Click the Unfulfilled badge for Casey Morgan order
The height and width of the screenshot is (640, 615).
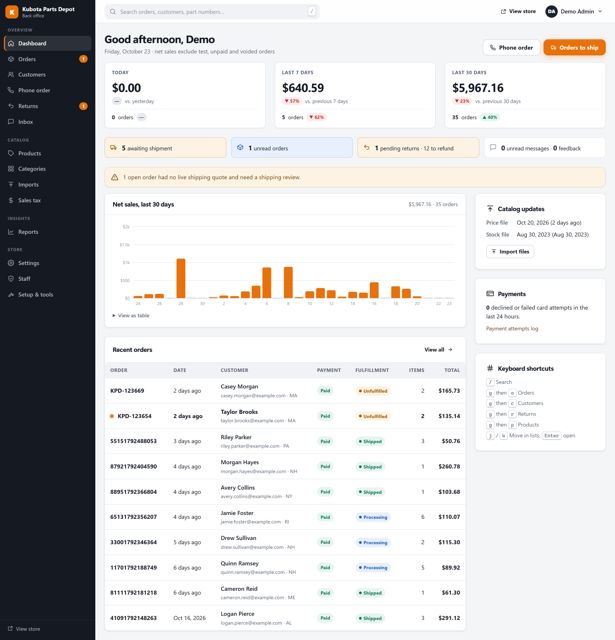pos(373,391)
